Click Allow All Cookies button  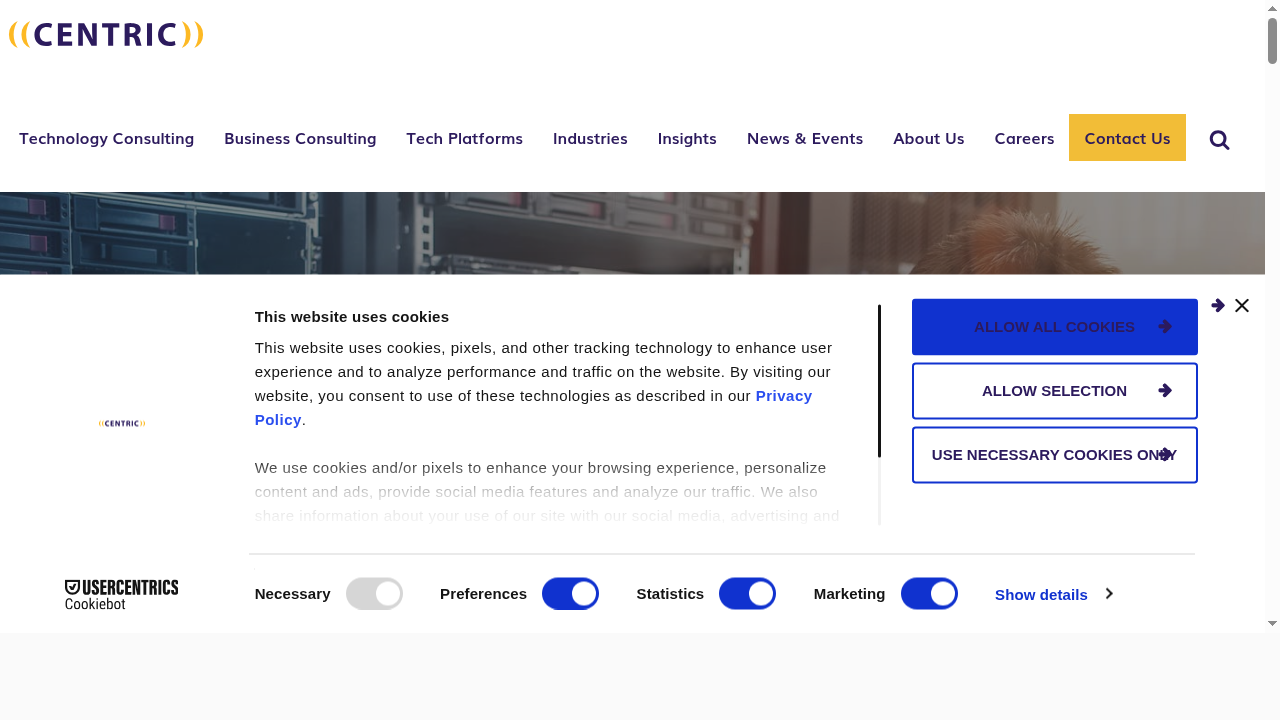click(1055, 327)
